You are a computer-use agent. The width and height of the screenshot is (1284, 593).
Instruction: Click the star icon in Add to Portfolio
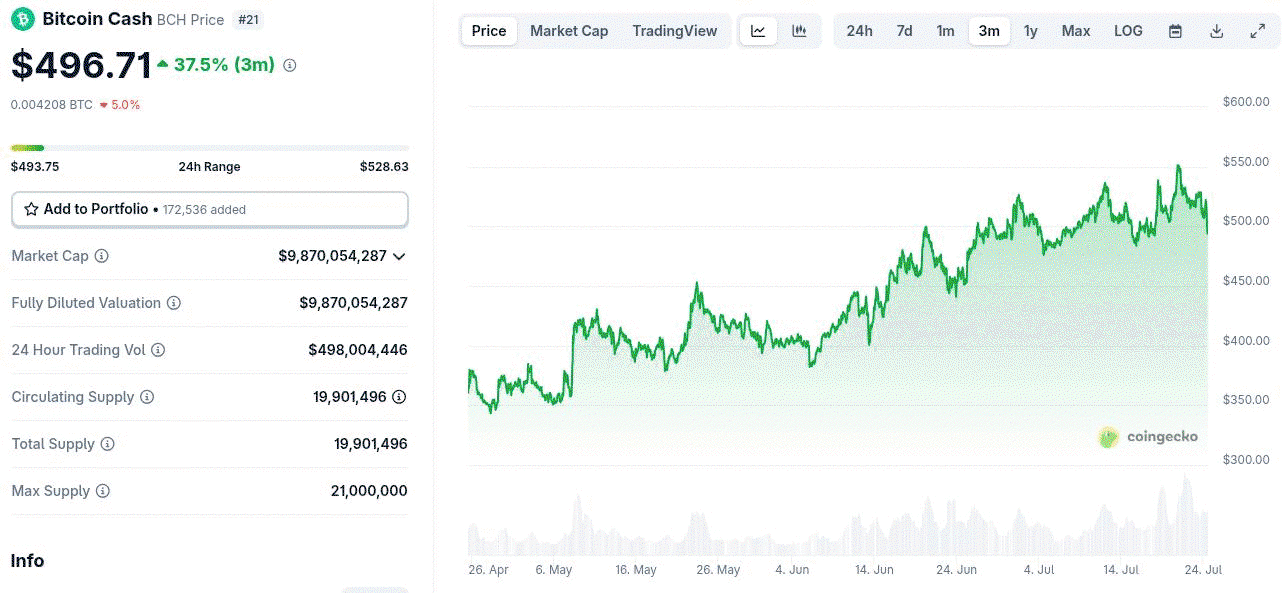[31, 209]
